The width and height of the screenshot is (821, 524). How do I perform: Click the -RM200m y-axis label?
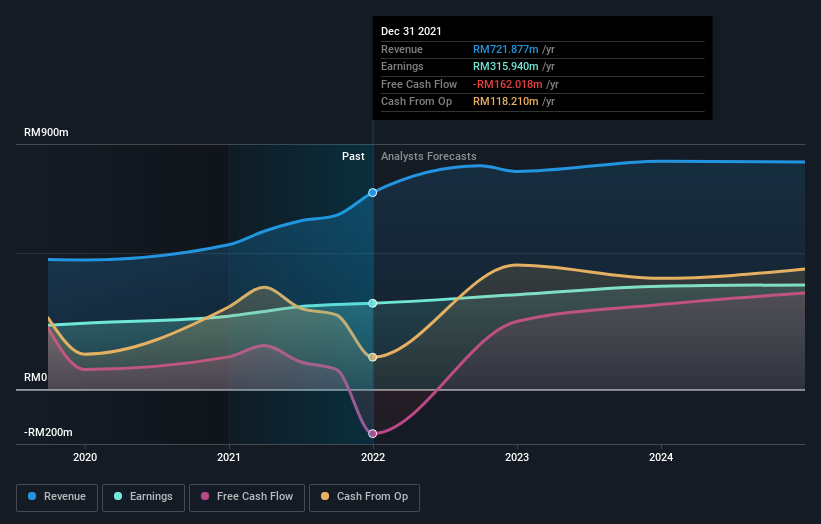click(x=48, y=432)
